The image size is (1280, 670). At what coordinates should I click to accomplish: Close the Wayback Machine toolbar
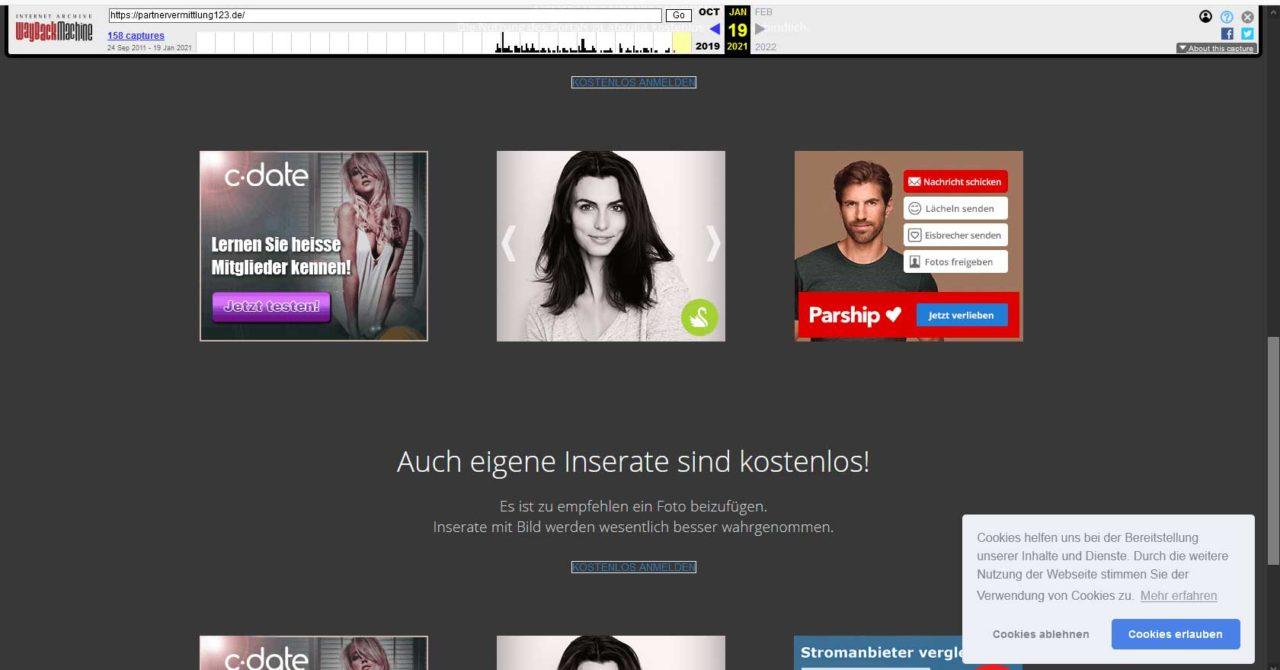pyautogui.click(x=1247, y=17)
